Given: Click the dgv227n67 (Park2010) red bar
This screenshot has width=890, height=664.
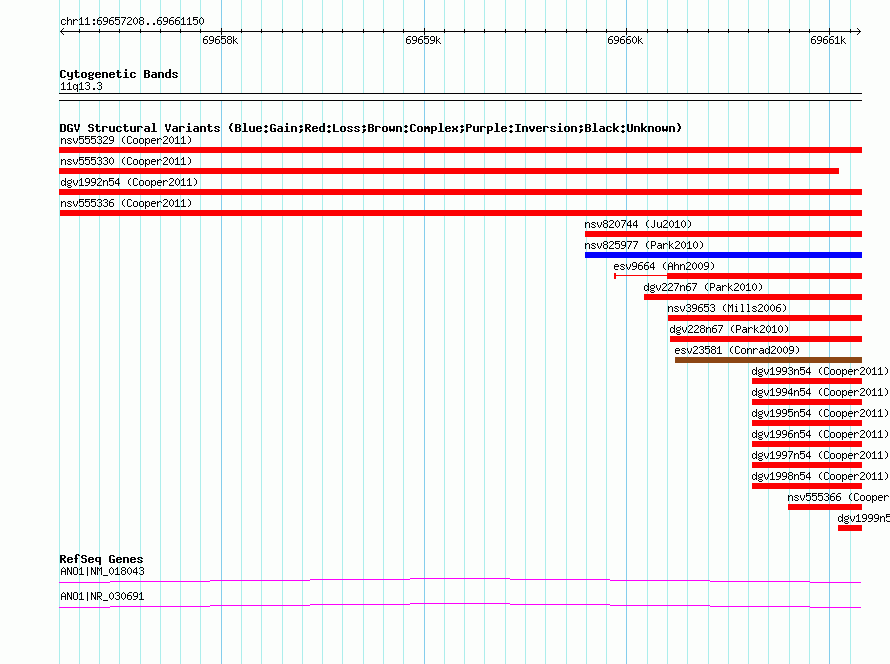Looking at the screenshot, I should tap(753, 297).
